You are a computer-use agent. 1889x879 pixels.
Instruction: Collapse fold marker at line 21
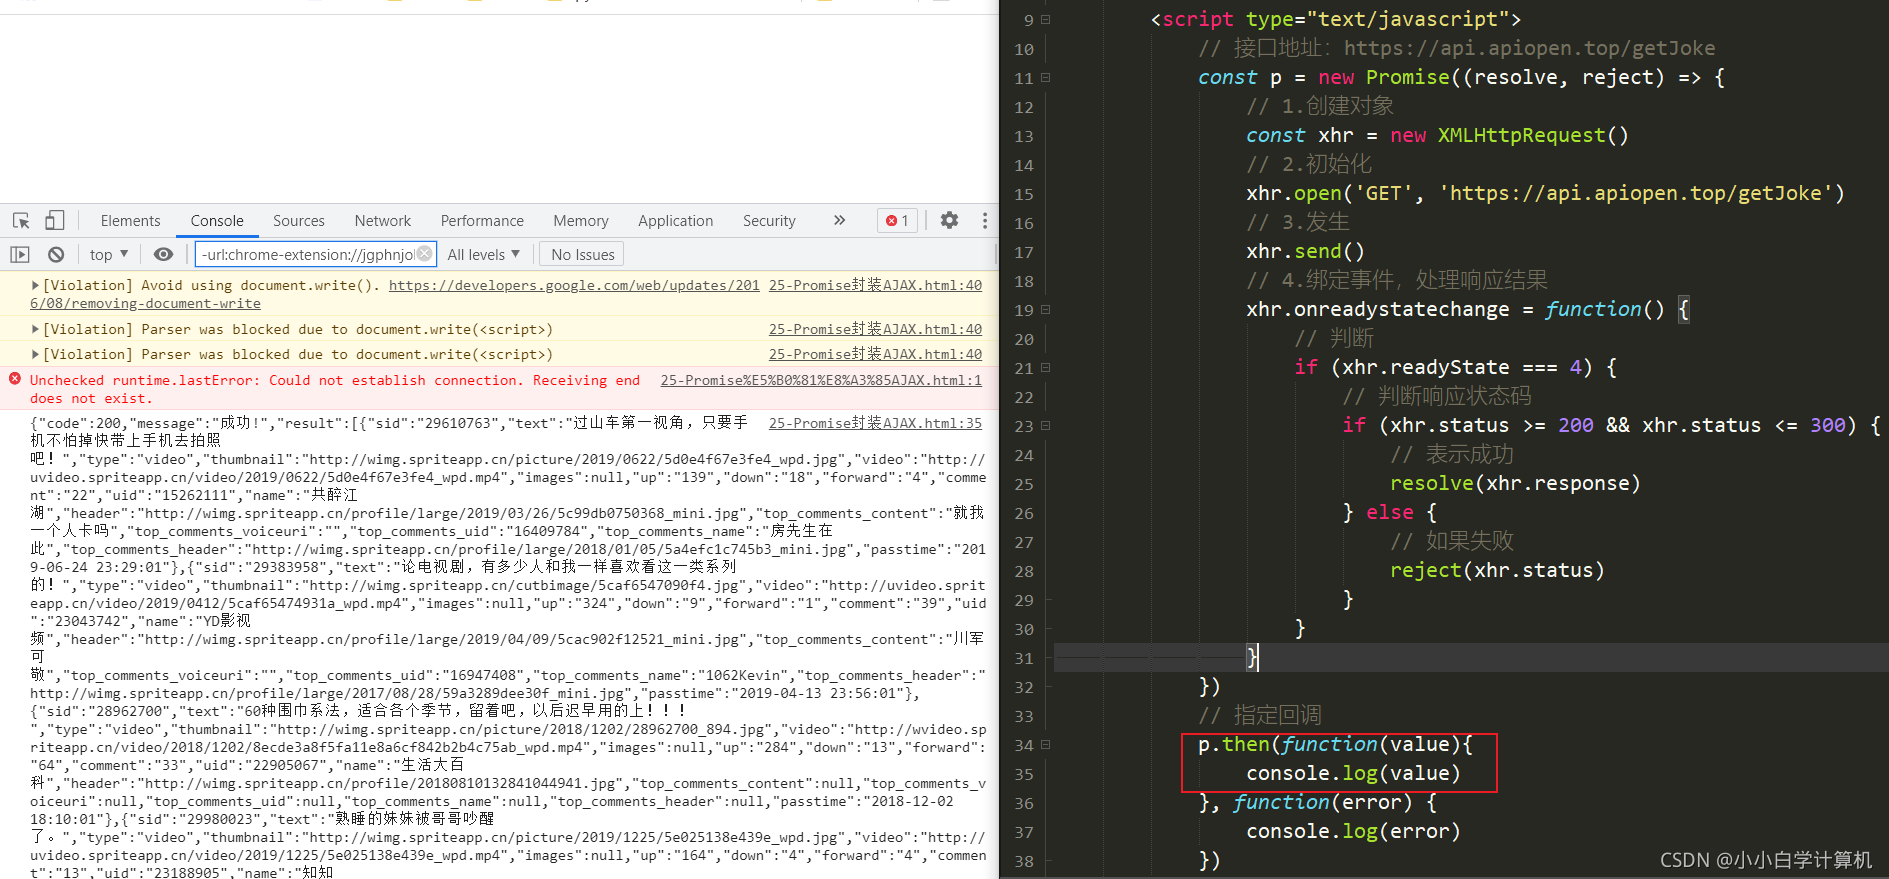1046,367
